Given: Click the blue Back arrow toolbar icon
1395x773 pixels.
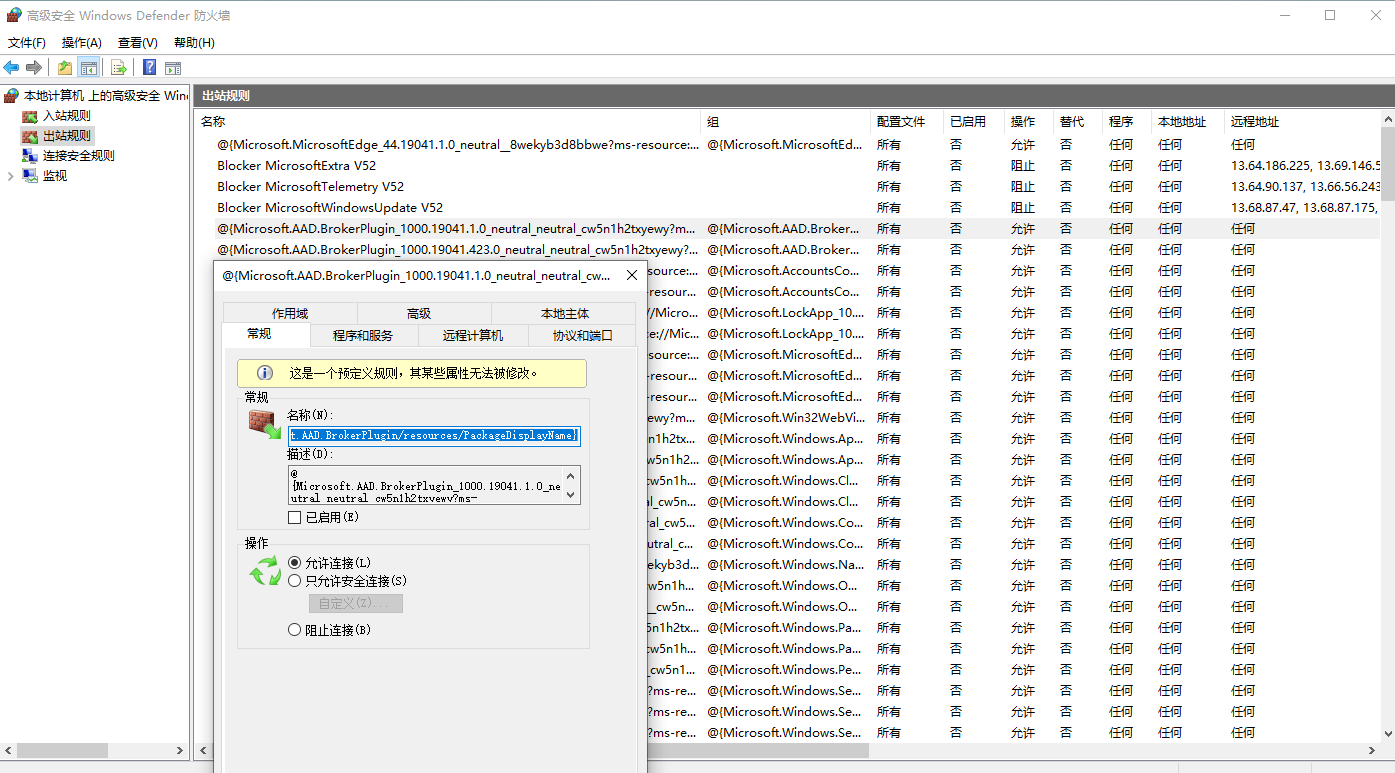Looking at the screenshot, I should 11,68.
